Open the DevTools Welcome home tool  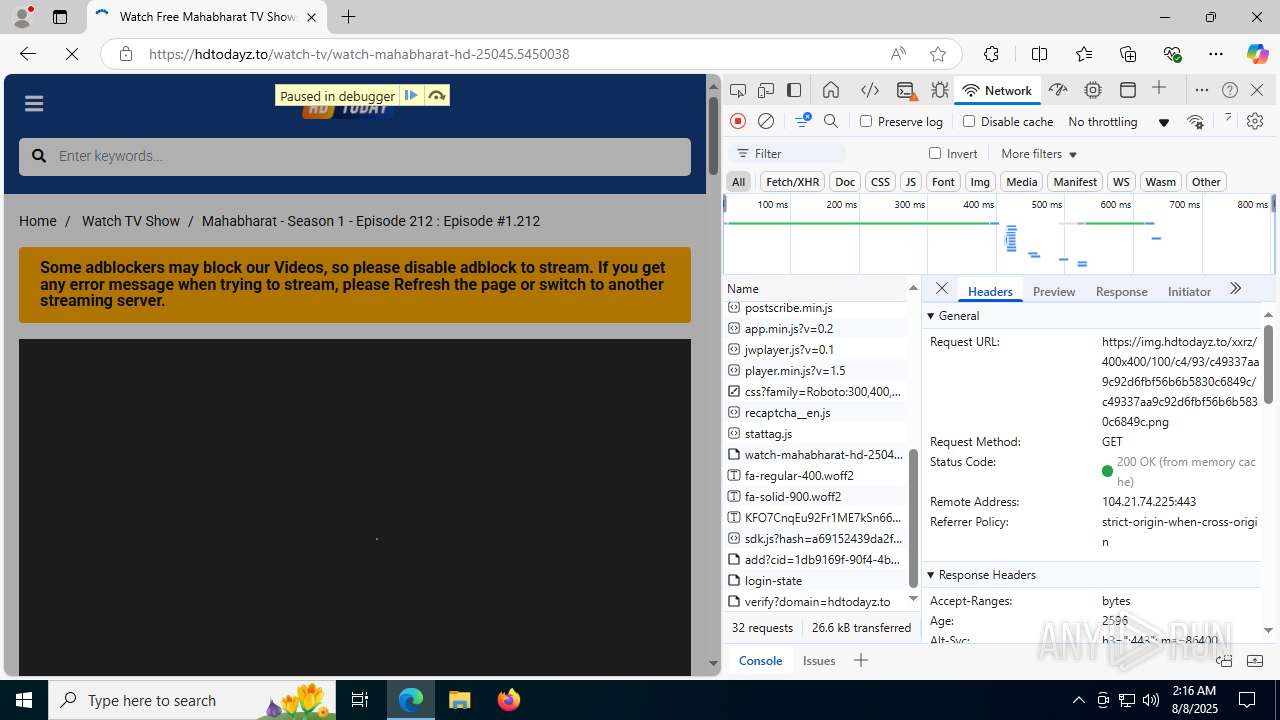(x=831, y=90)
